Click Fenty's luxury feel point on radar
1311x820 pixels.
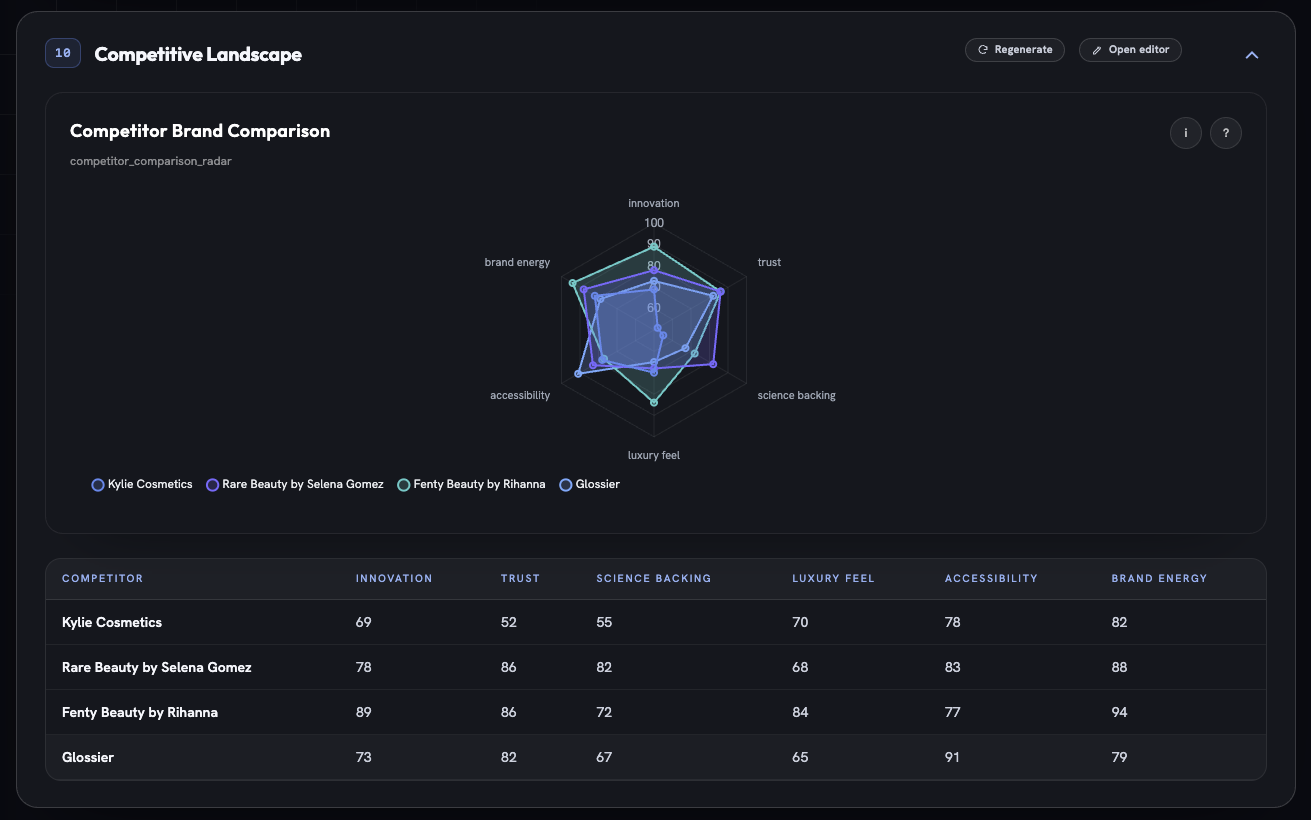click(654, 403)
